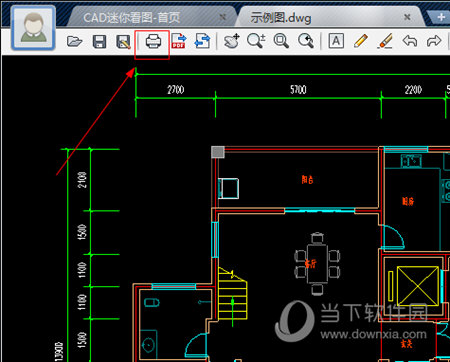Save the current drawing

99,42
